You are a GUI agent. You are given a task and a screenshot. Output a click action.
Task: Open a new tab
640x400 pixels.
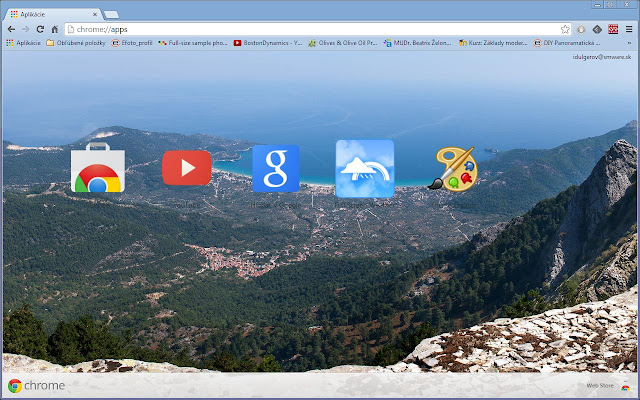coord(111,15)
